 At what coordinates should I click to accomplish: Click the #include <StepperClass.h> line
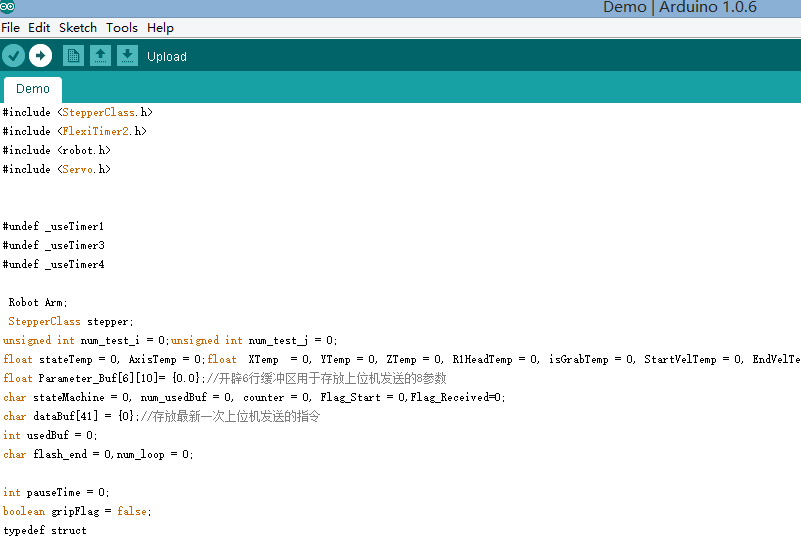[x=78, y=112]
